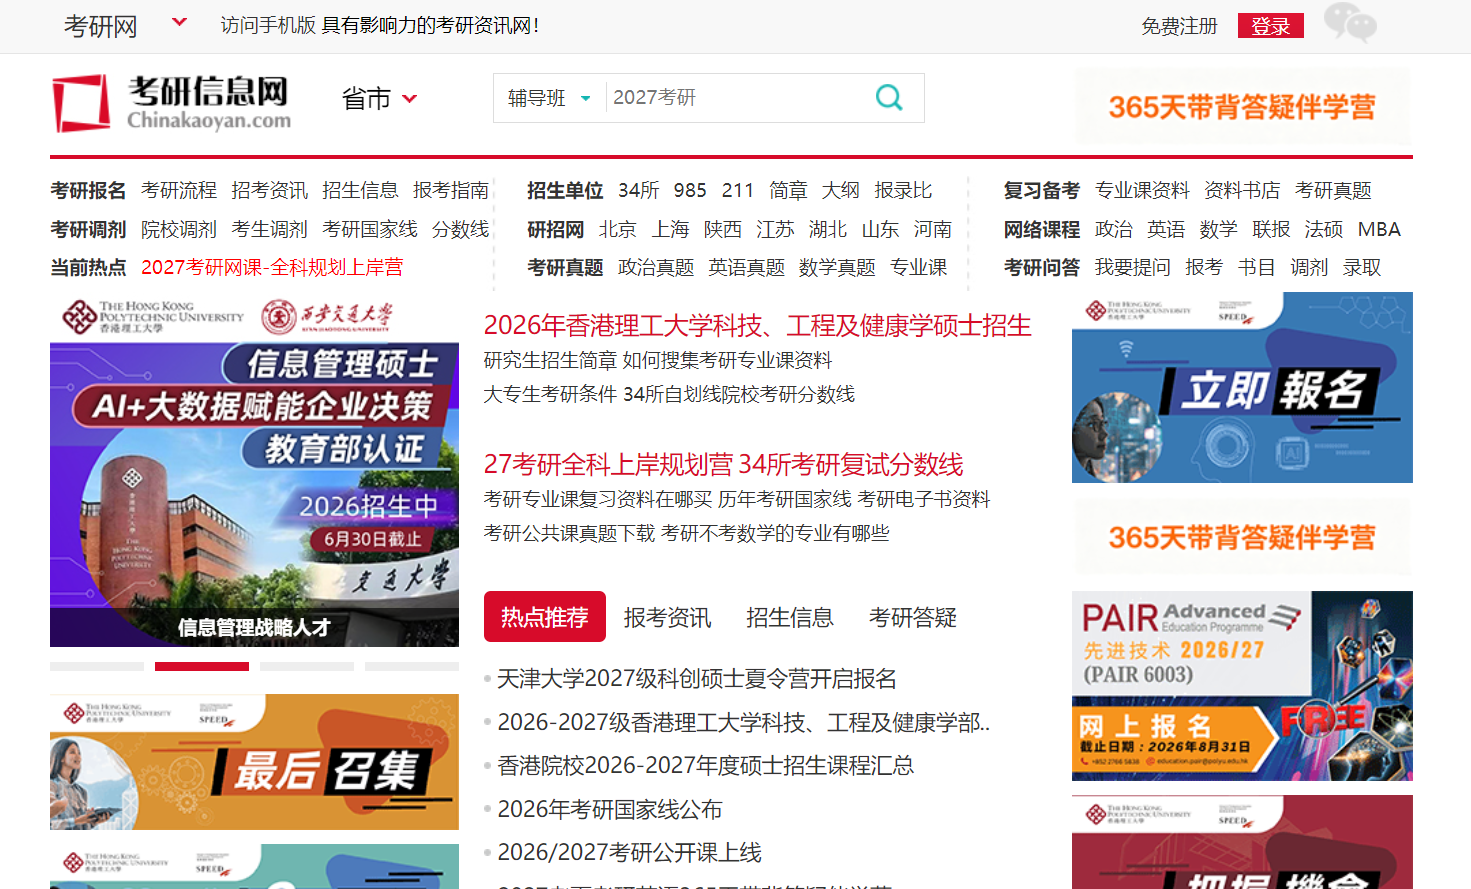Image resolution: width=1471 pixels, height=889 pixels.
Task: Click the 招考资讯 link
Action: pos(270,190)
